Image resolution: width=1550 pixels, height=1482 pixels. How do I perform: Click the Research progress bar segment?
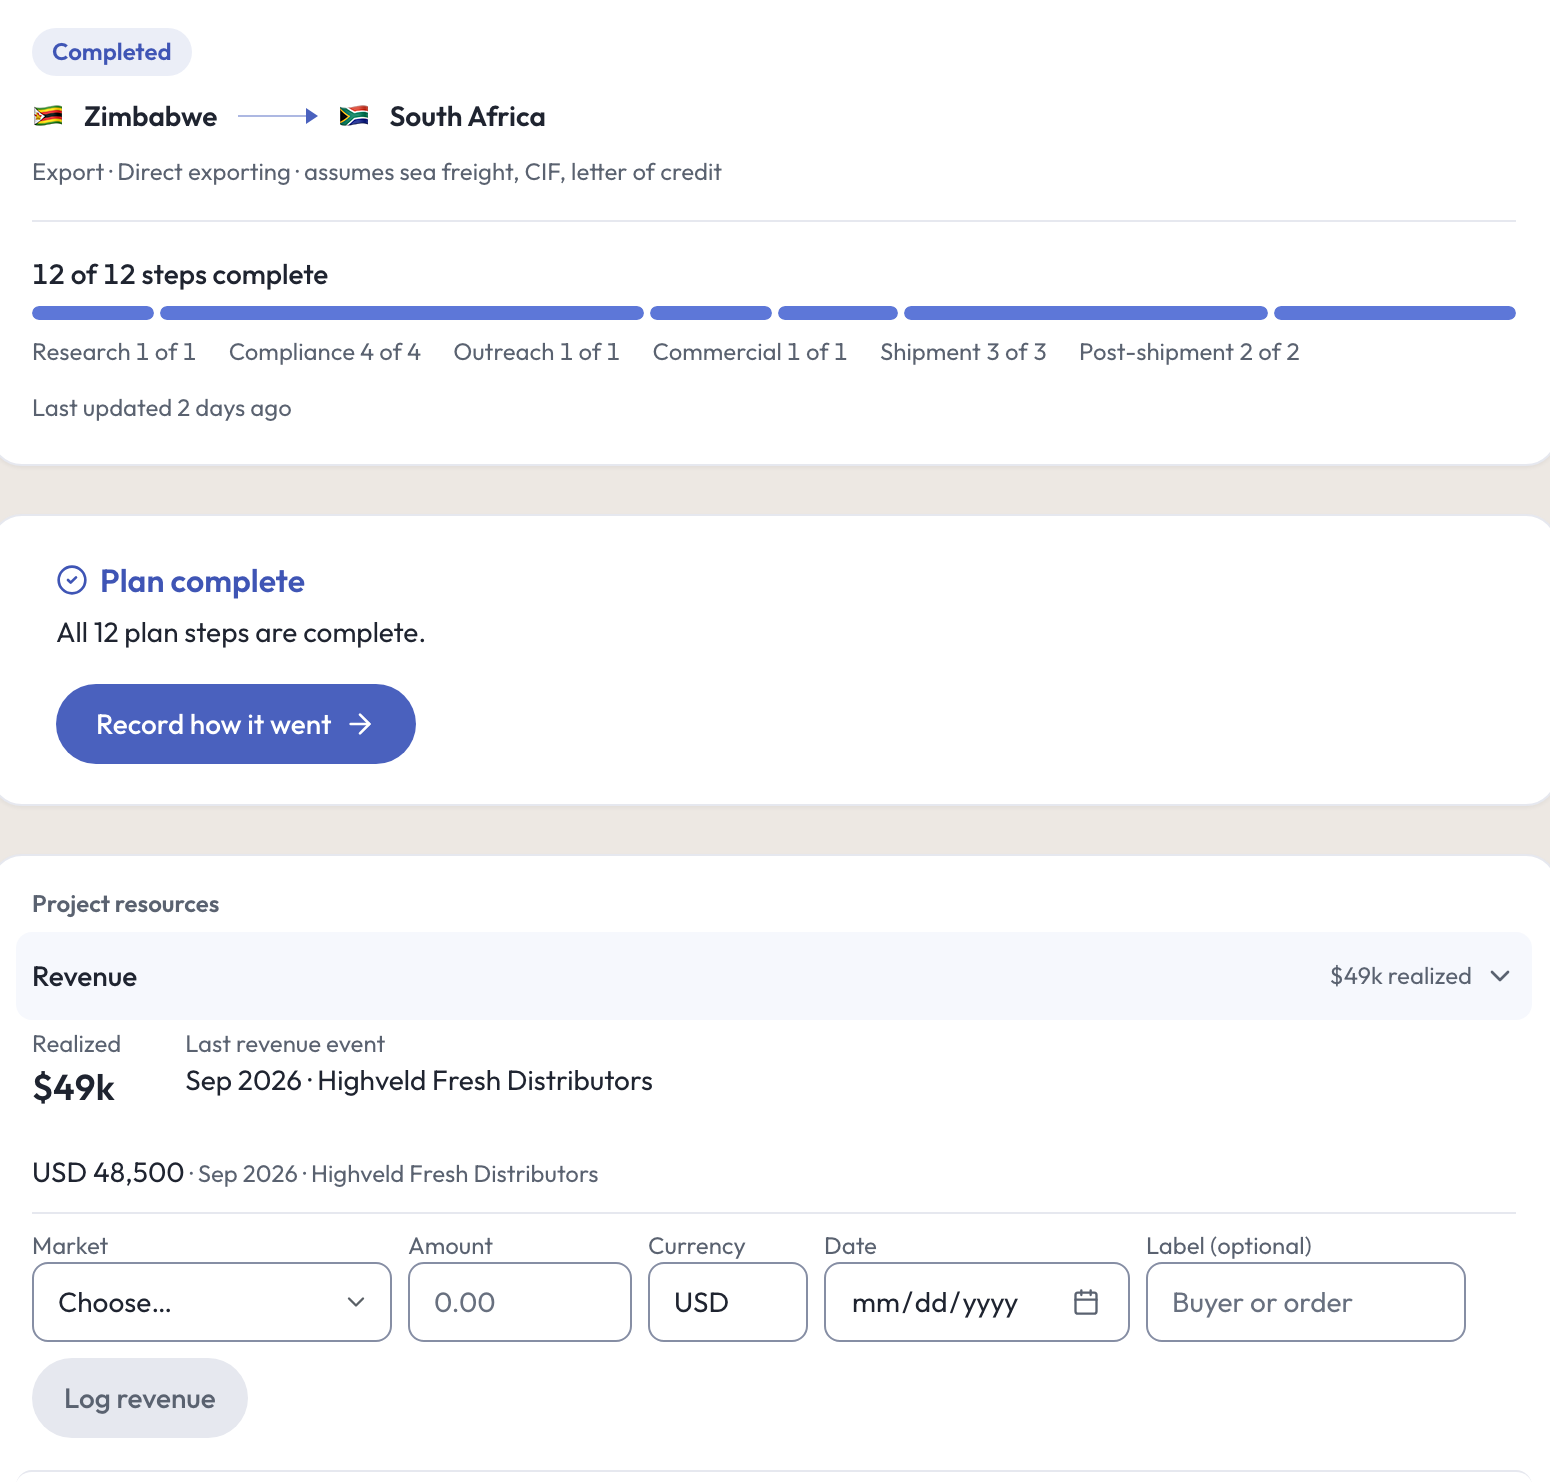point(93,313)
